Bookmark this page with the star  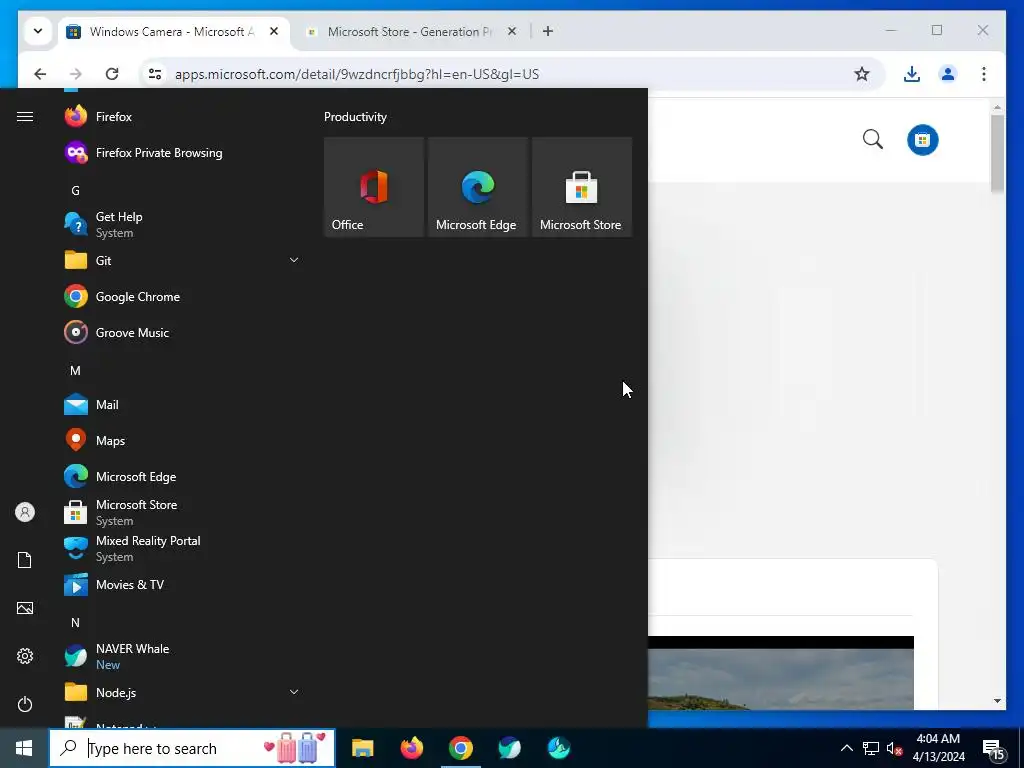coord(862,74)
